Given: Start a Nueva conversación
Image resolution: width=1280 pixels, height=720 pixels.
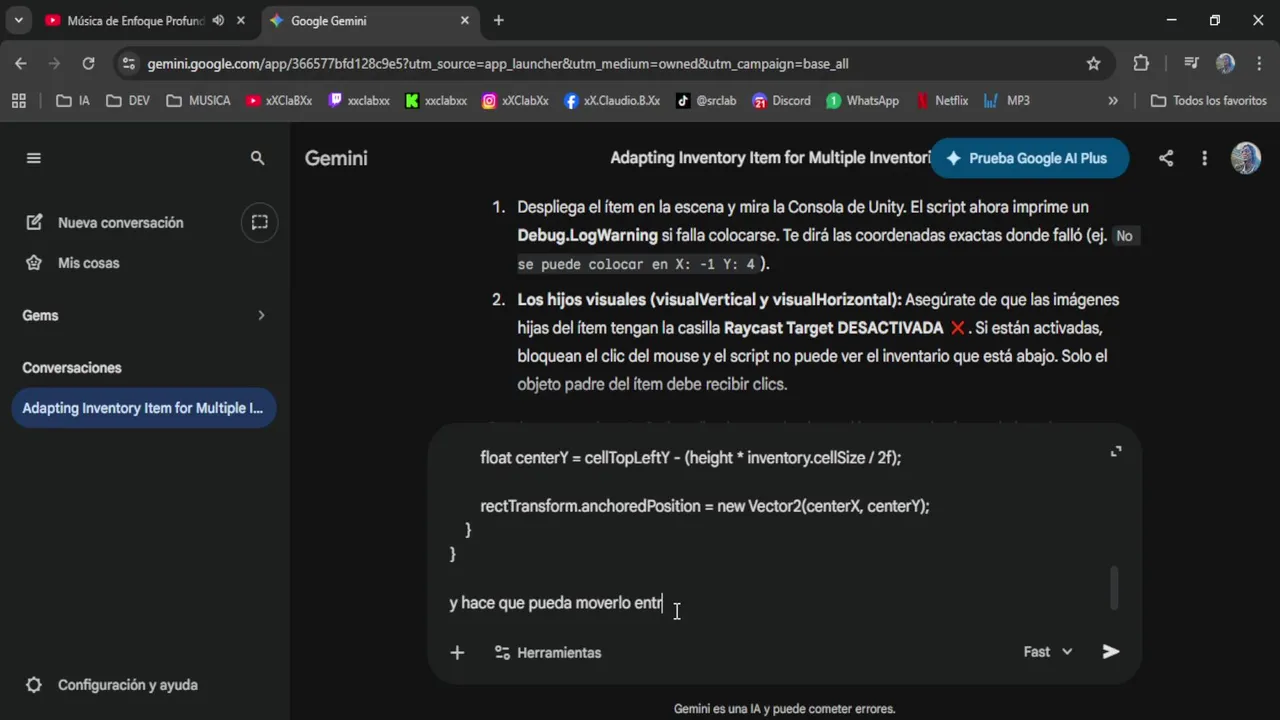Looking at the screenshot, I should tap(120, 222).
